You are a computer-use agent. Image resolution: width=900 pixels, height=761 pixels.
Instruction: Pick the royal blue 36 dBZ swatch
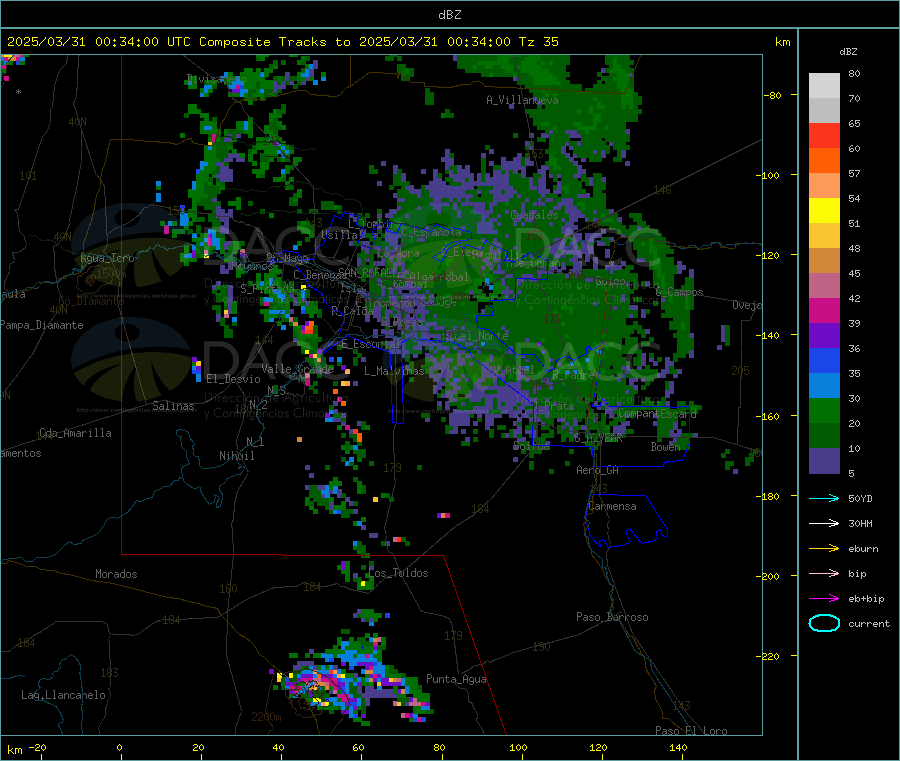coord(824,360)
